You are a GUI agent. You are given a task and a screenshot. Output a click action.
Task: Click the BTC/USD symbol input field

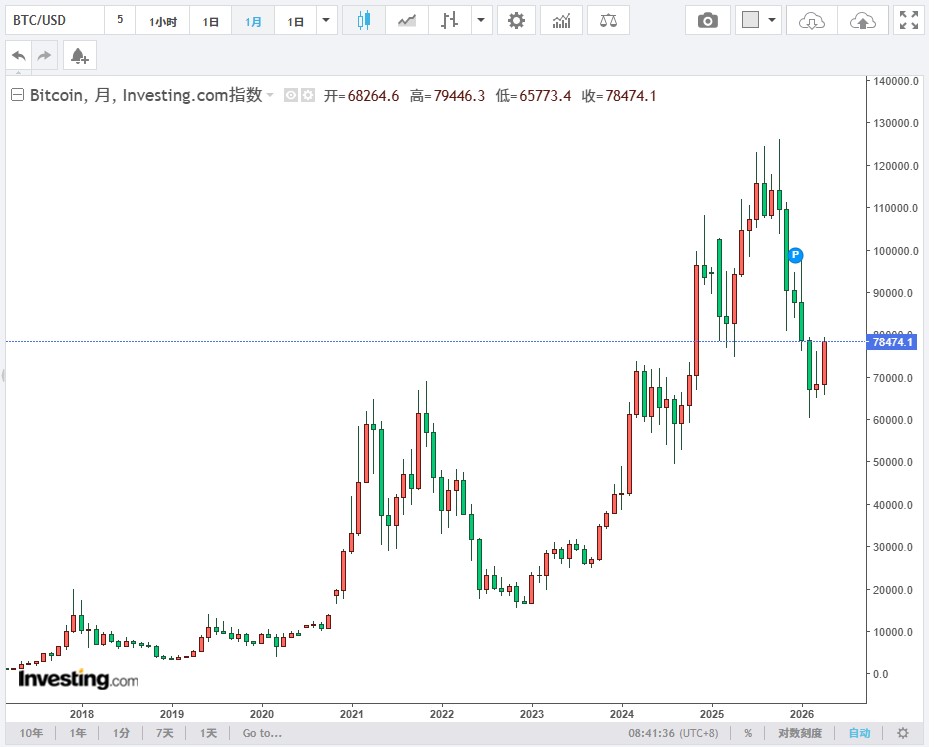[x=55, y=20]
